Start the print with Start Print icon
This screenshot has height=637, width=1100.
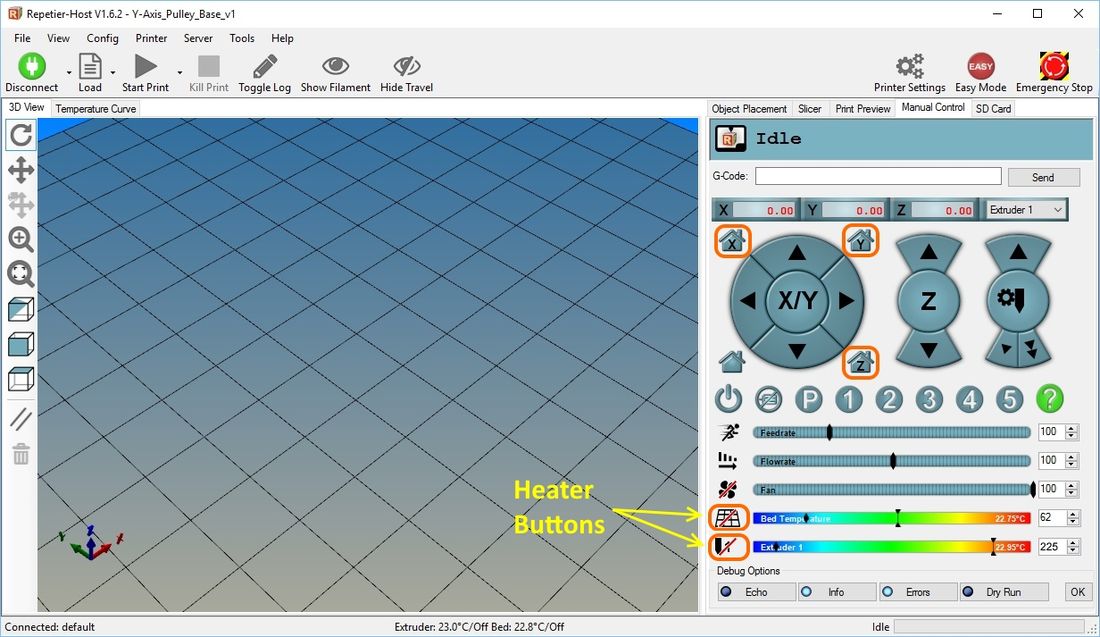click(145, 67)
